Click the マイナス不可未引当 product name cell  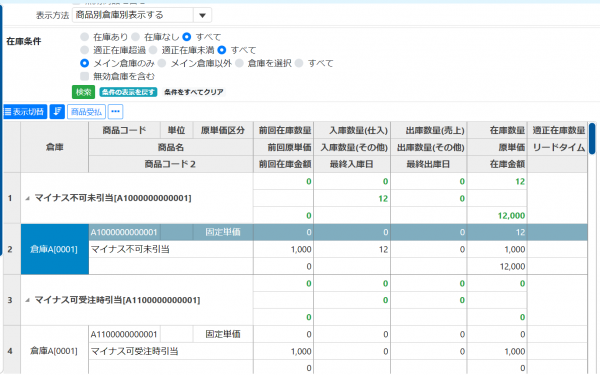171,249
